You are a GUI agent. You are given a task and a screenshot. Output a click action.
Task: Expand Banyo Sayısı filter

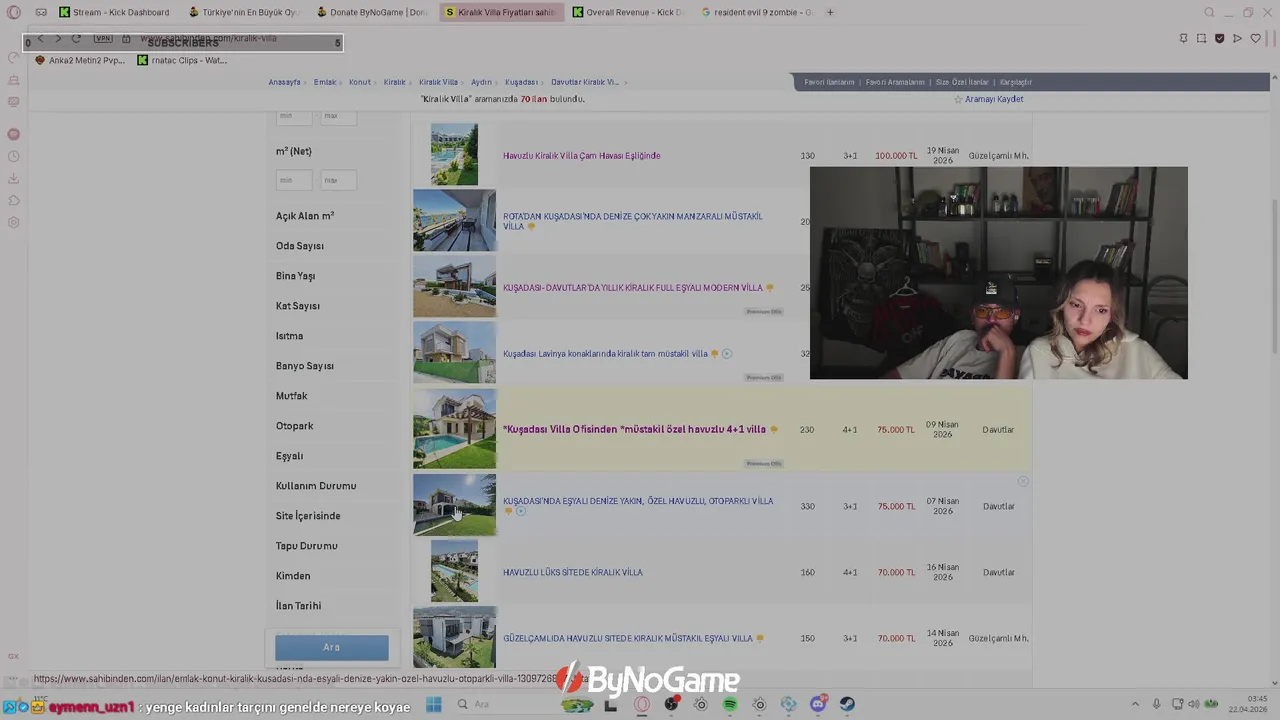click(x=305, y=366)
